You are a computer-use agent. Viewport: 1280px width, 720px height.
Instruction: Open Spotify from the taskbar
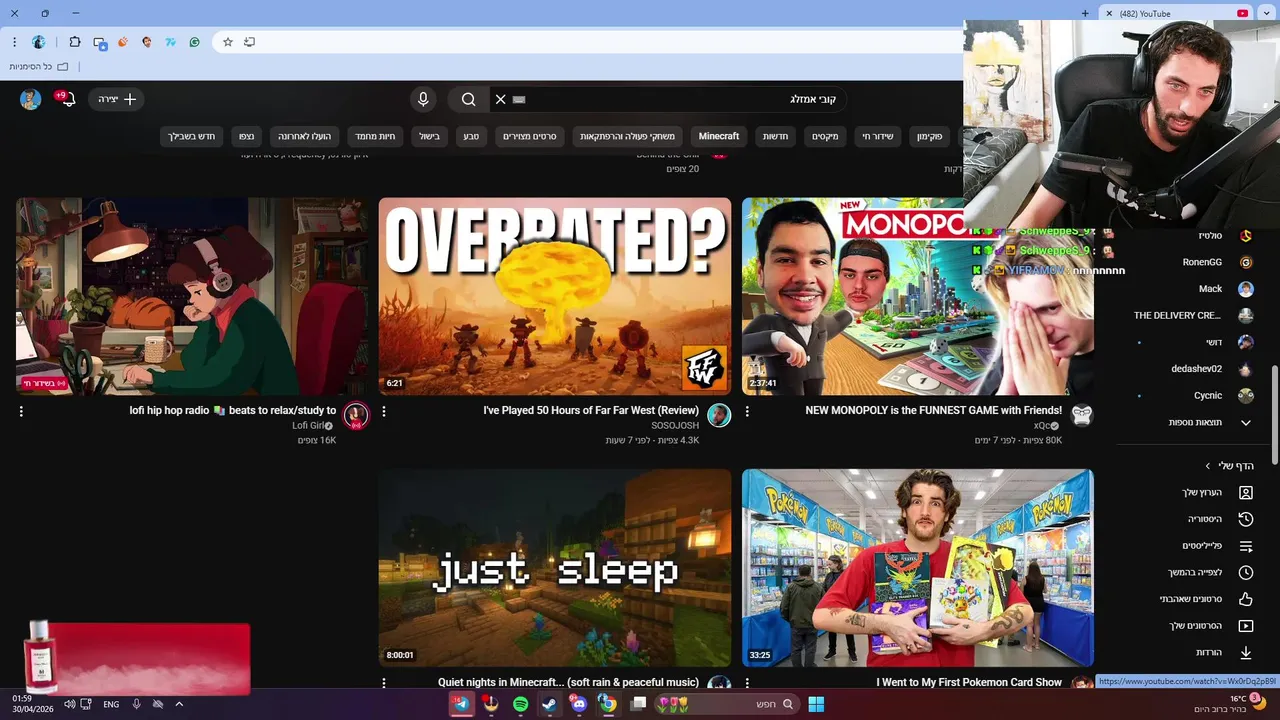click(520, 704)
